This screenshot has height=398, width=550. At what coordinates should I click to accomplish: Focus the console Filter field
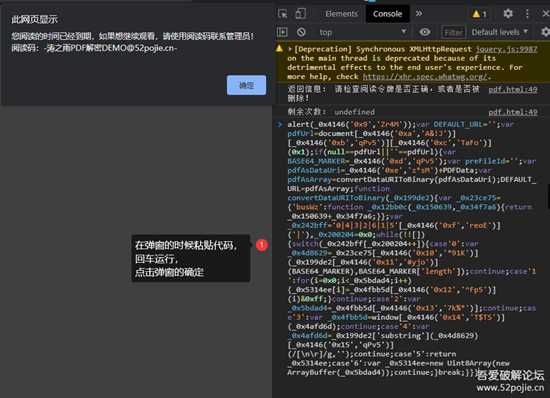(453, 33)
